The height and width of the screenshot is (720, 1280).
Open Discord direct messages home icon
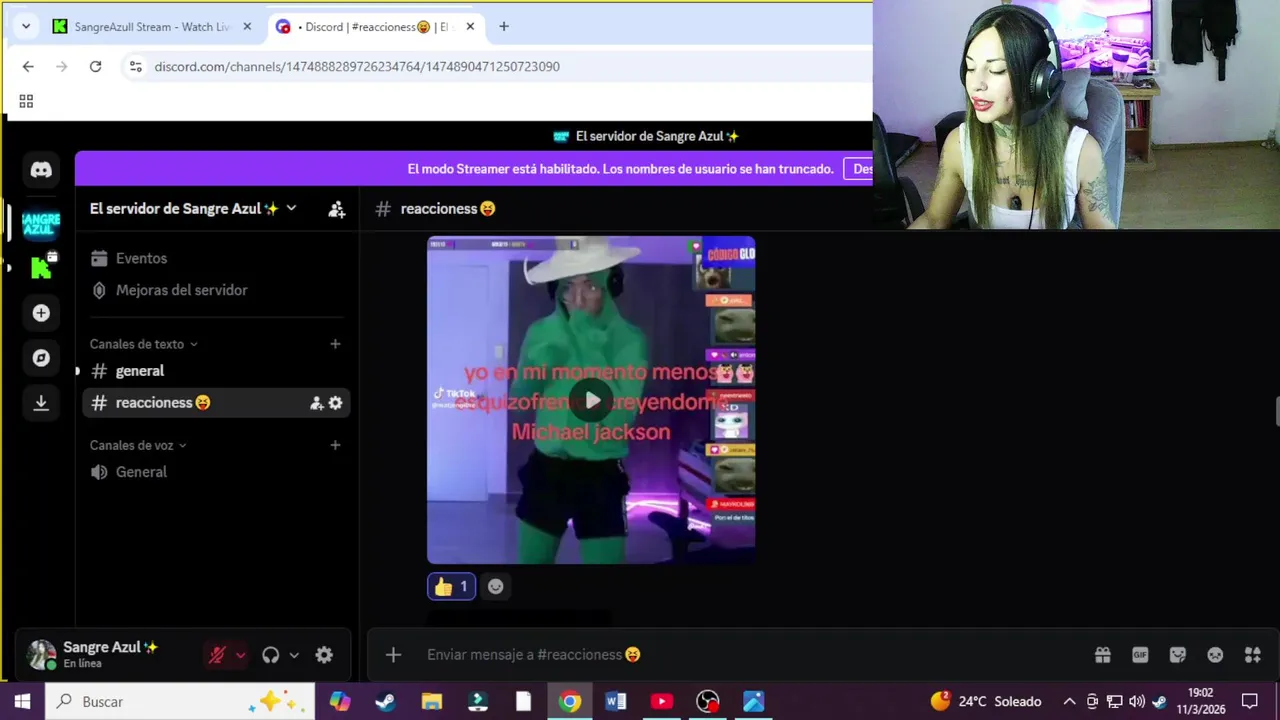[x=41, y=170]
